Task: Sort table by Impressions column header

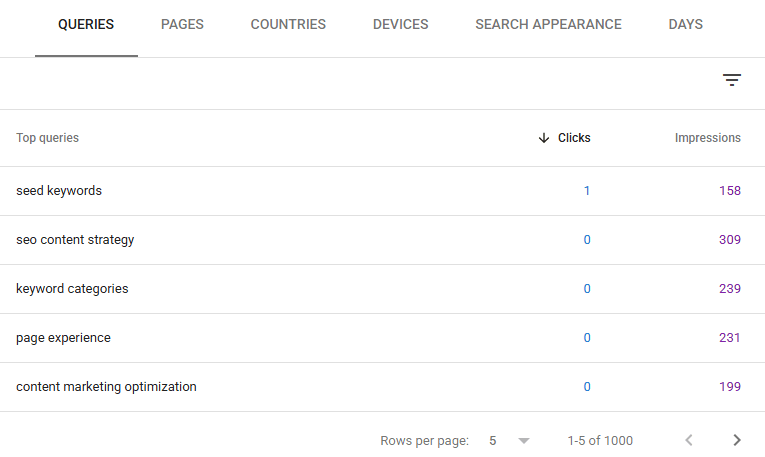Action: 707,138
